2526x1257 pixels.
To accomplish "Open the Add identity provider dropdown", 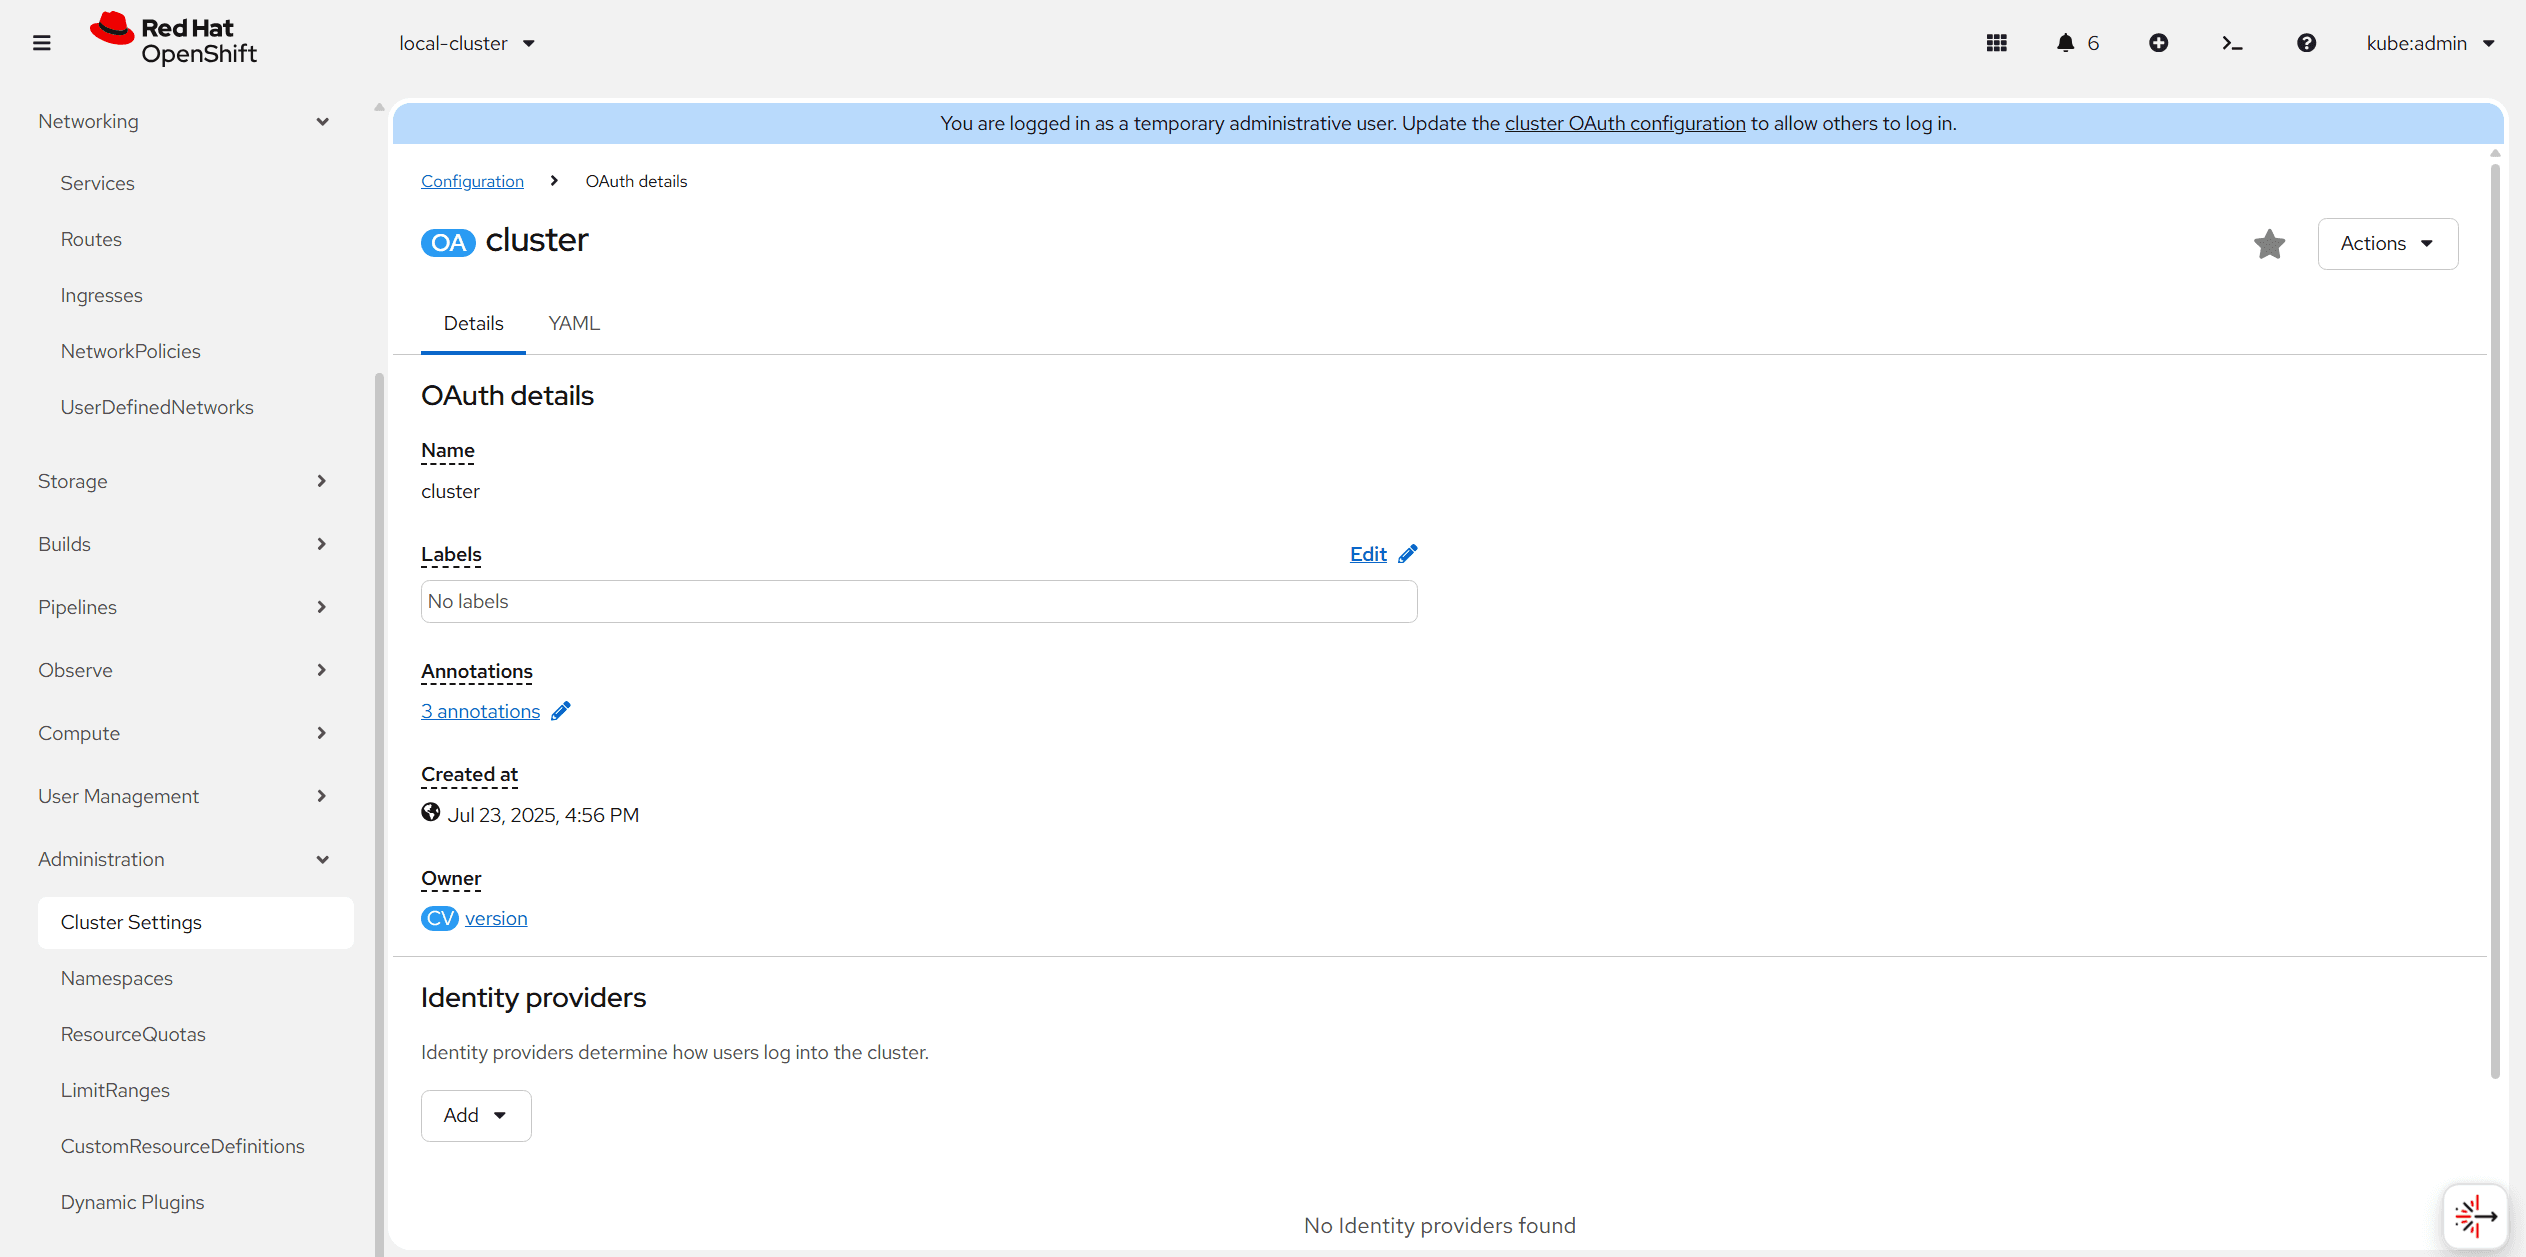I will pos(476,1115).
